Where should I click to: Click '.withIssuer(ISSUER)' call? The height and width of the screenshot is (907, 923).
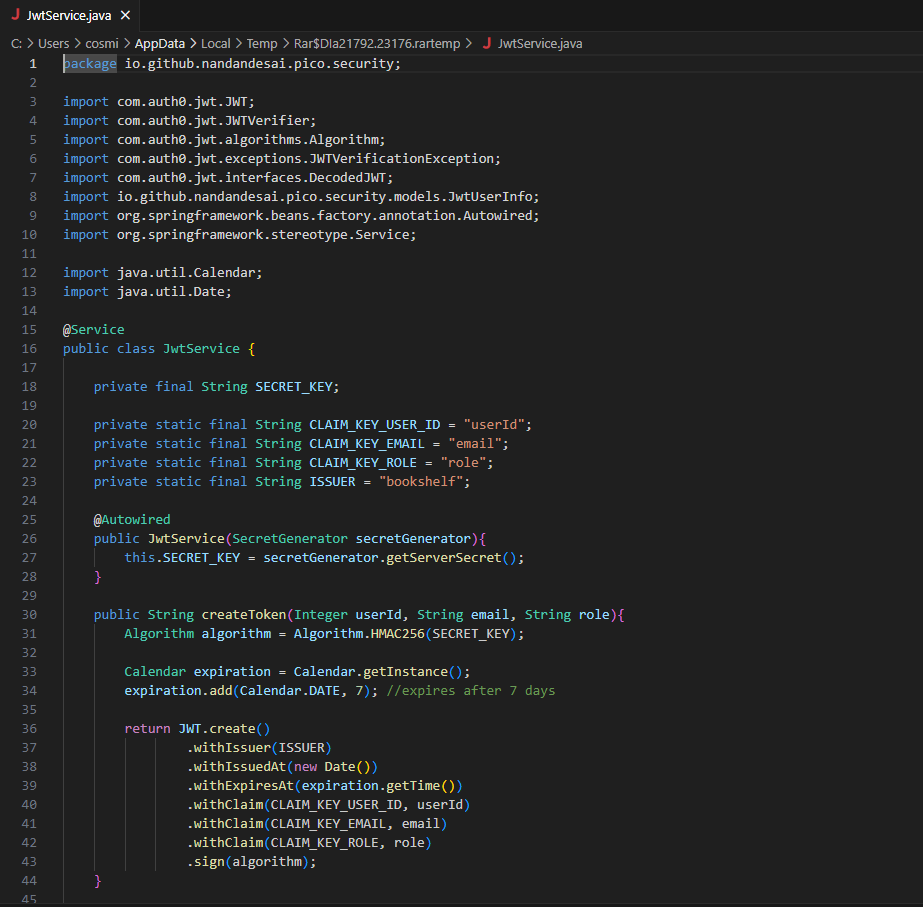pos(259,747)
